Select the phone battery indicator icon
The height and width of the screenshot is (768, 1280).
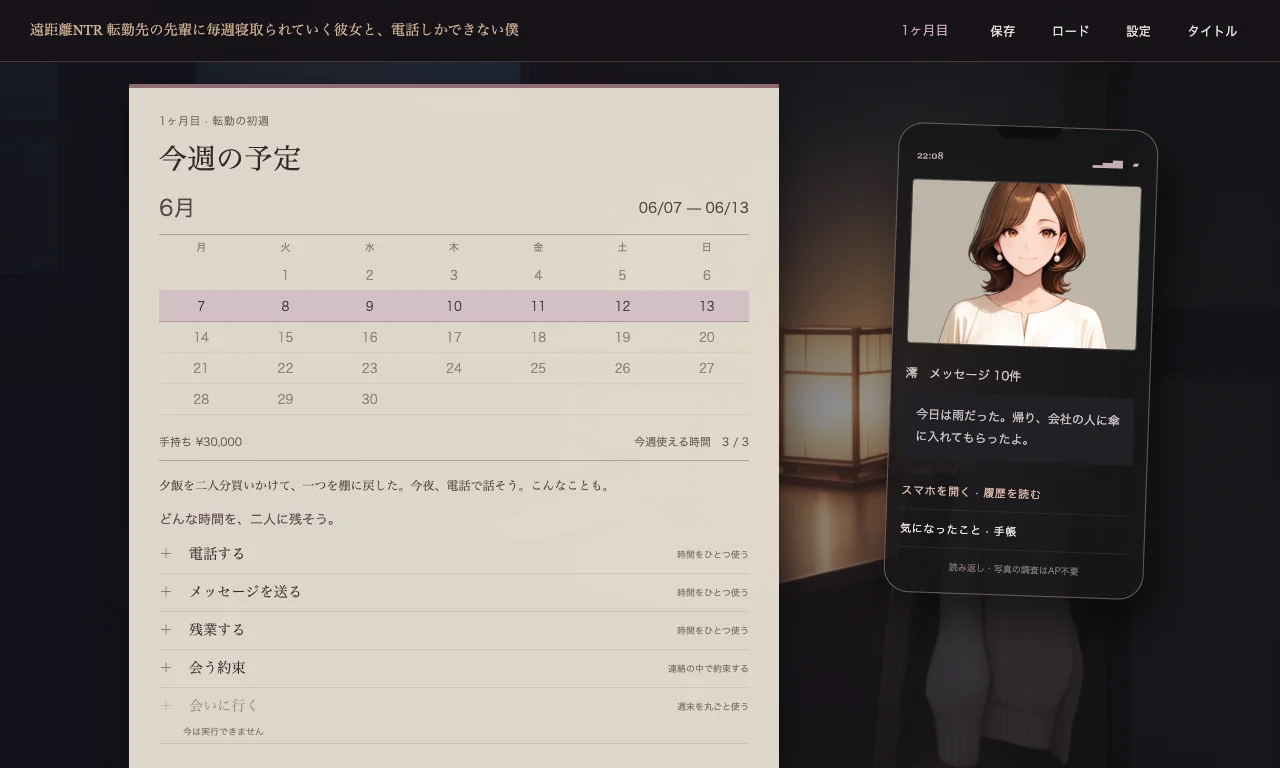click(x=1136, y=166)
